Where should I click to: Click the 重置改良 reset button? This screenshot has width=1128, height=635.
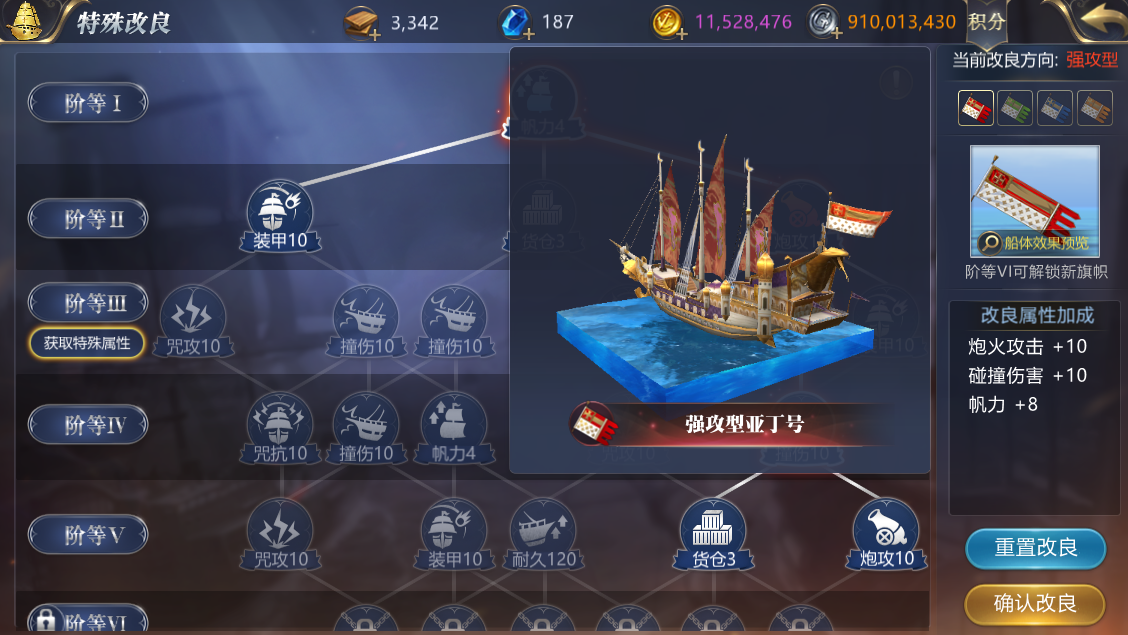tap(1035, 549)
